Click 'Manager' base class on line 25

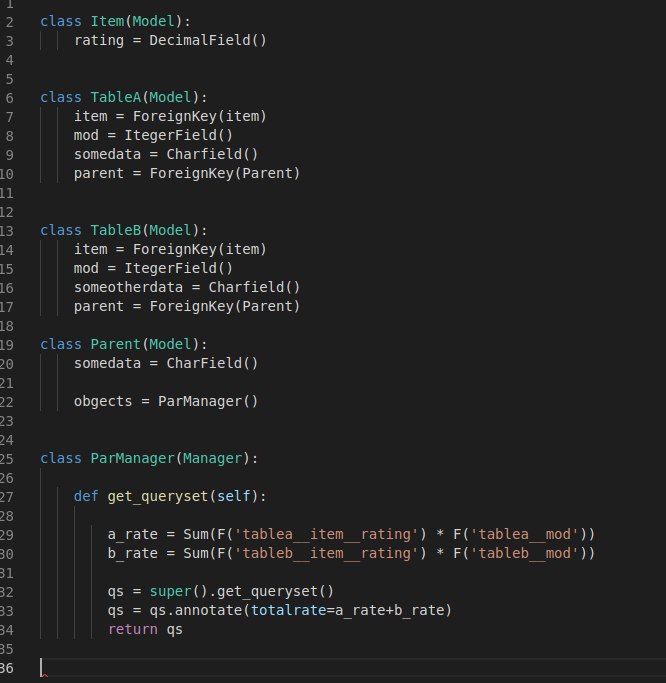point(212,458)
